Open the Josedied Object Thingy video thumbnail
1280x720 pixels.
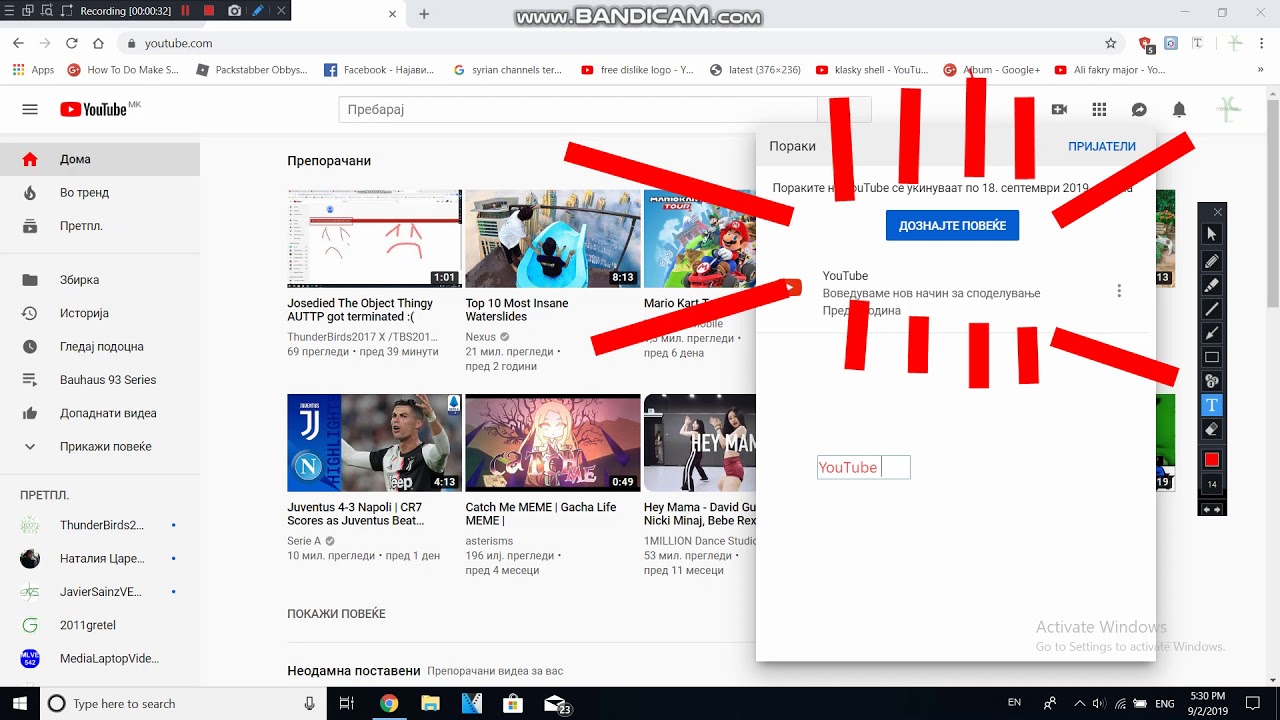(374, 239)
